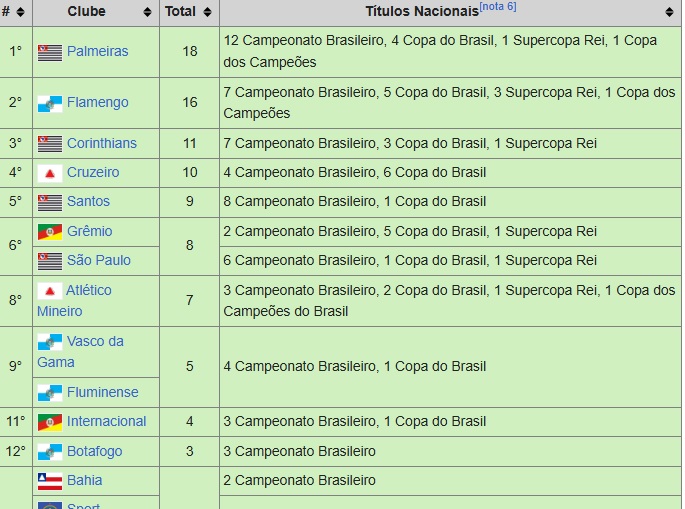Click the flag icon next to Botafogo
The width and height of the screenshot is (685, 509).
50,452
